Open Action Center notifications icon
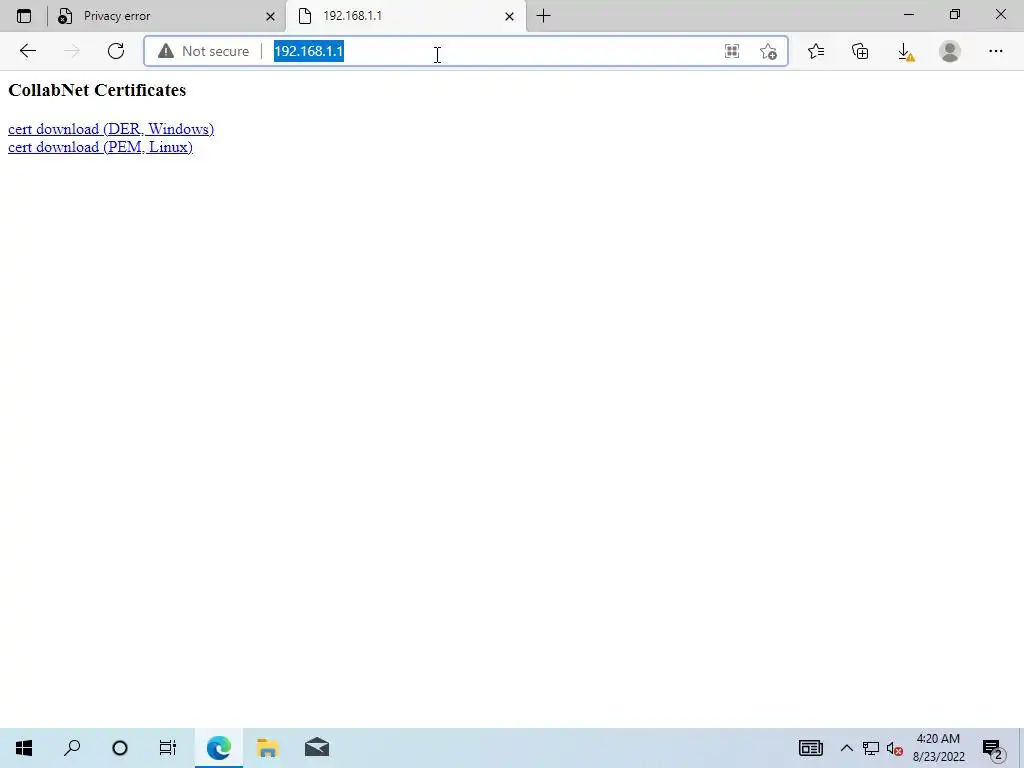 coord(992,748)
